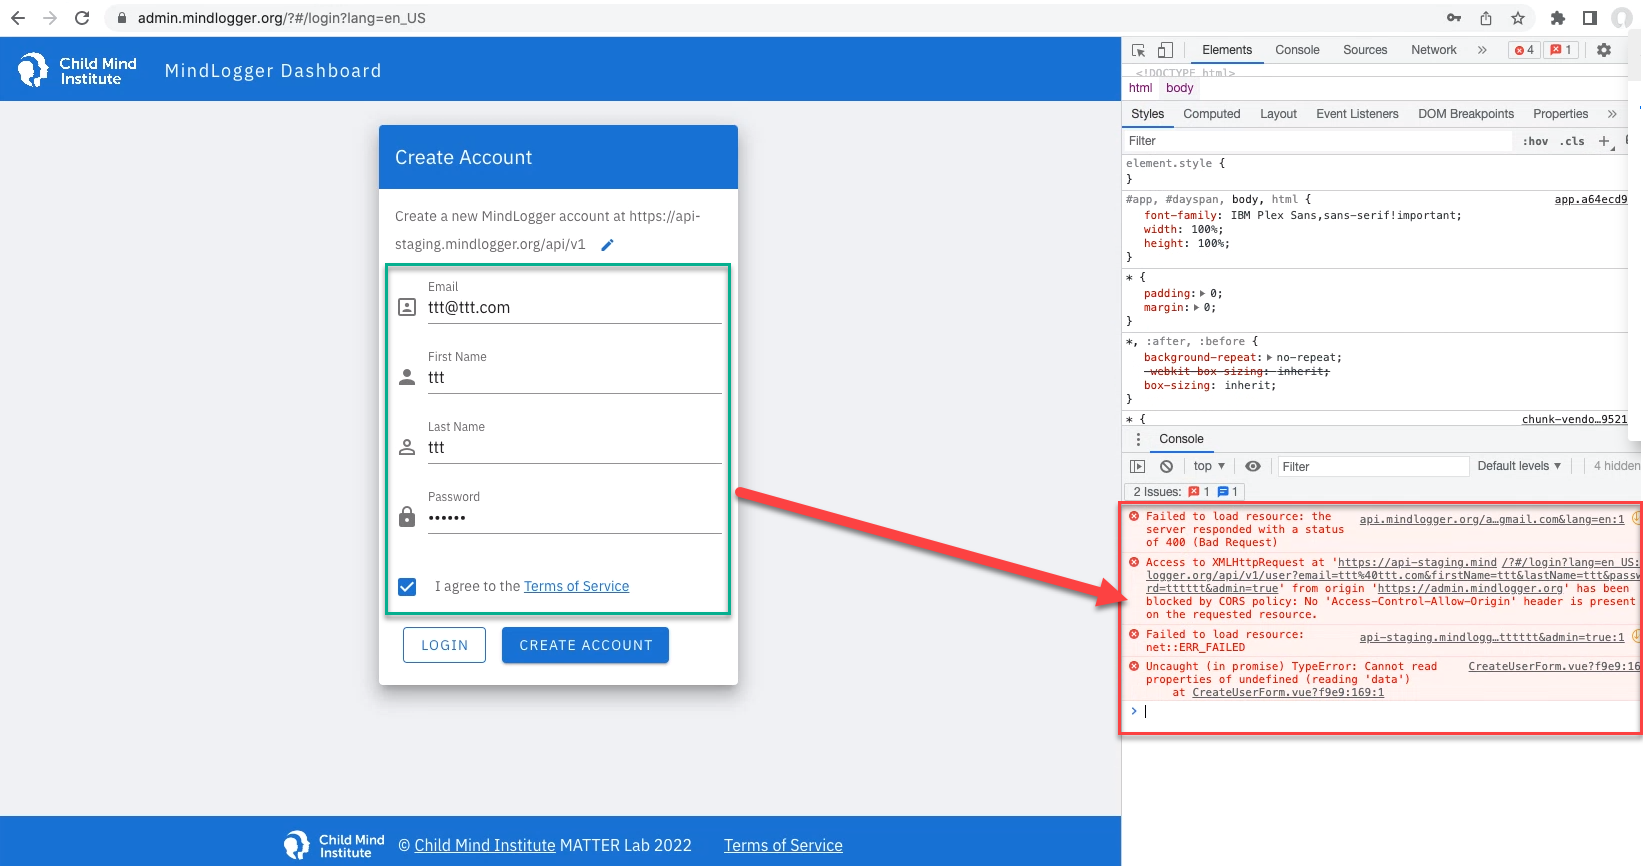Activate DevTools inspect element picker
The width and height of the screenshot is (1643, 866).
coord(1138,50)
